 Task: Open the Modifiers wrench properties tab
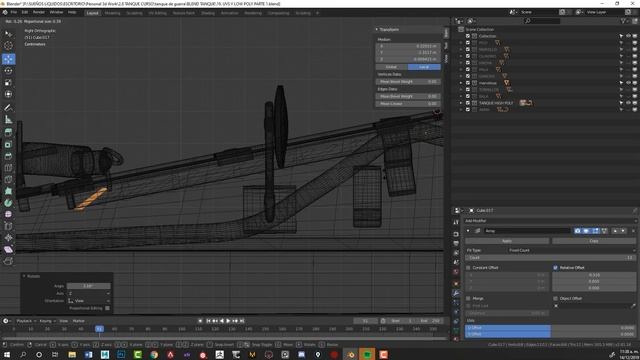[456, 293]
